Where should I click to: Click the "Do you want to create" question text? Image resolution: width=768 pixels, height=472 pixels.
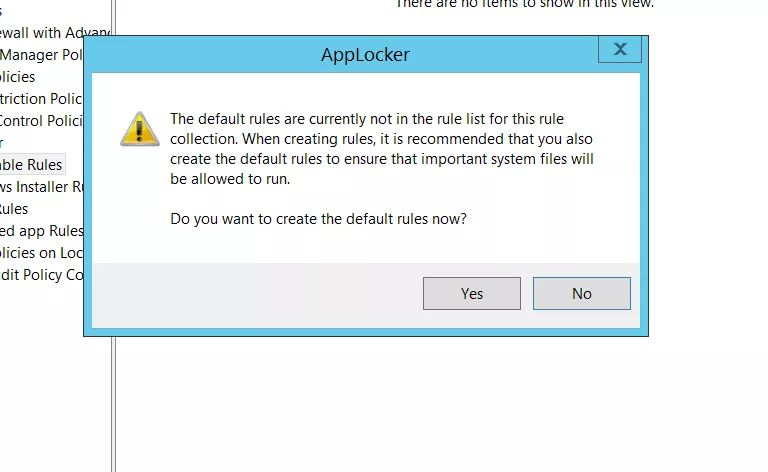[x=318, y=218]
